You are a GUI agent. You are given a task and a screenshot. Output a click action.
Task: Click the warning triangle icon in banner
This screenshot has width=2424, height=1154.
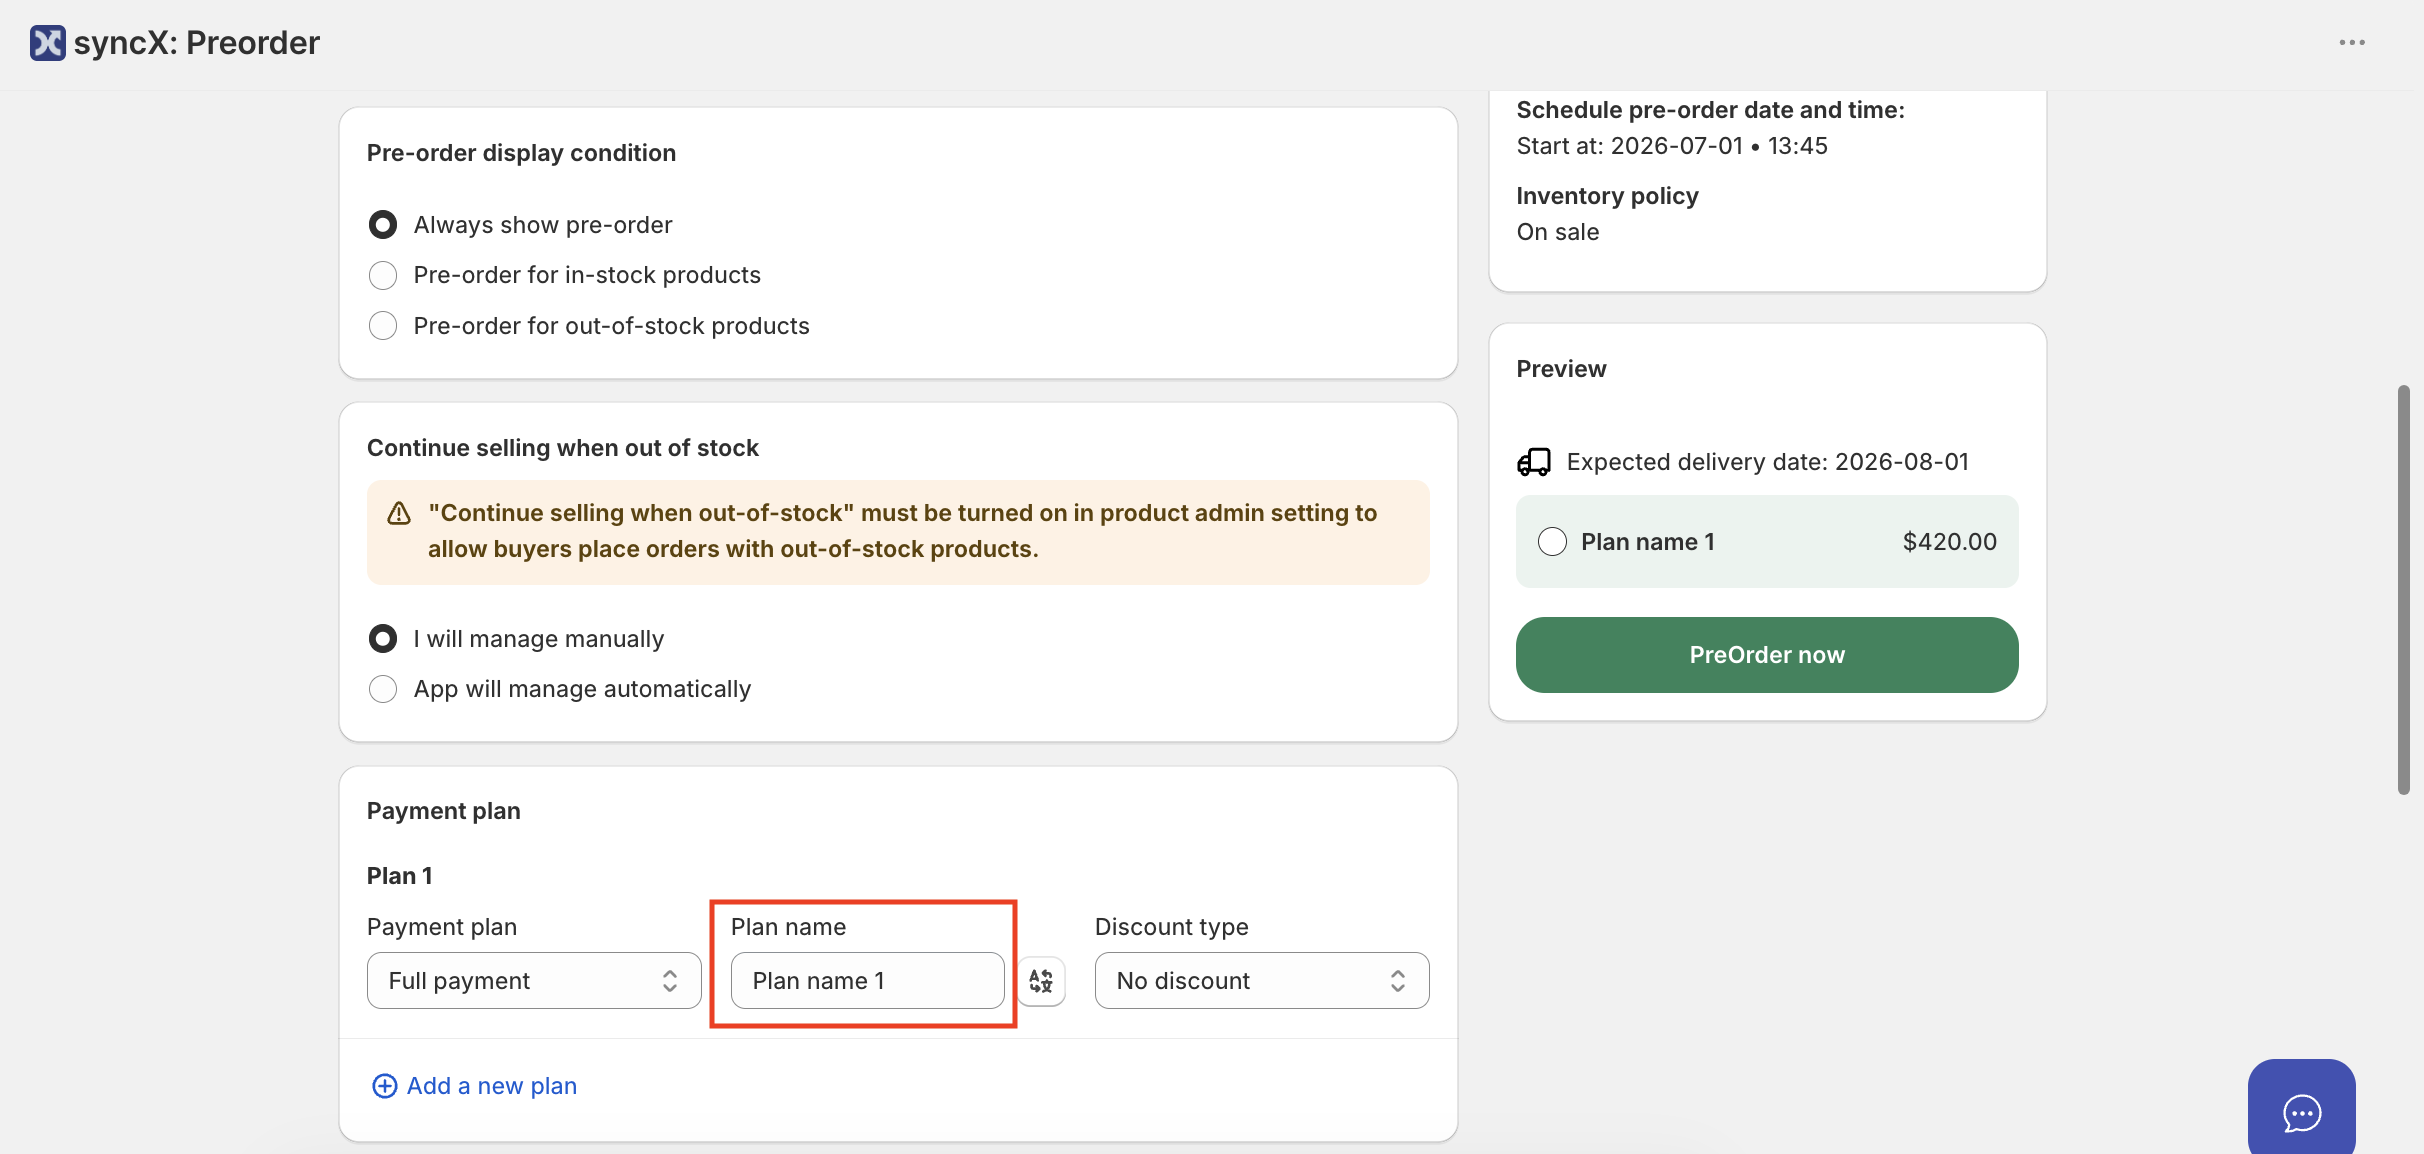coord(399,514)
